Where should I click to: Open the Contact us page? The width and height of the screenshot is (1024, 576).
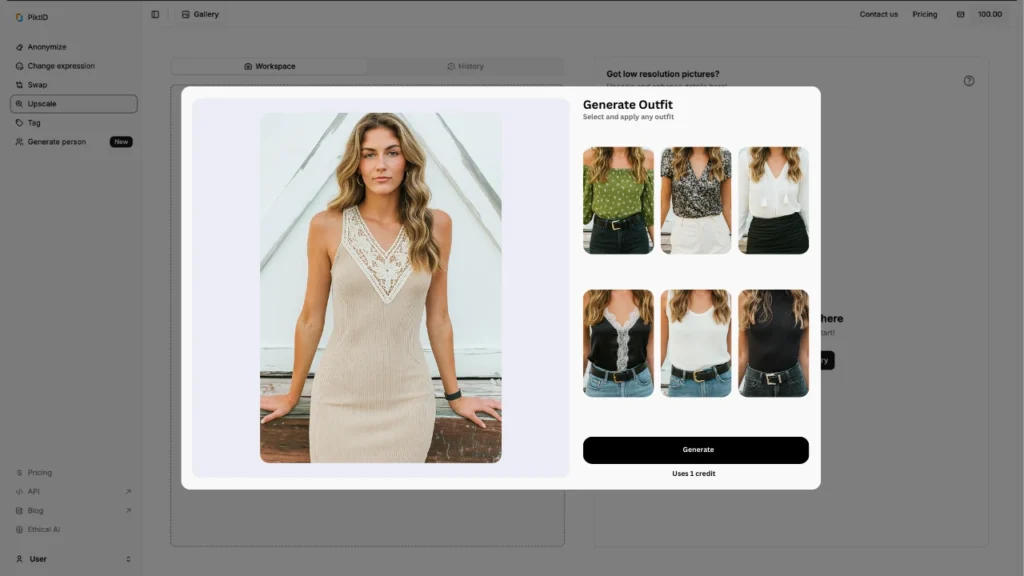coord(878,14)
